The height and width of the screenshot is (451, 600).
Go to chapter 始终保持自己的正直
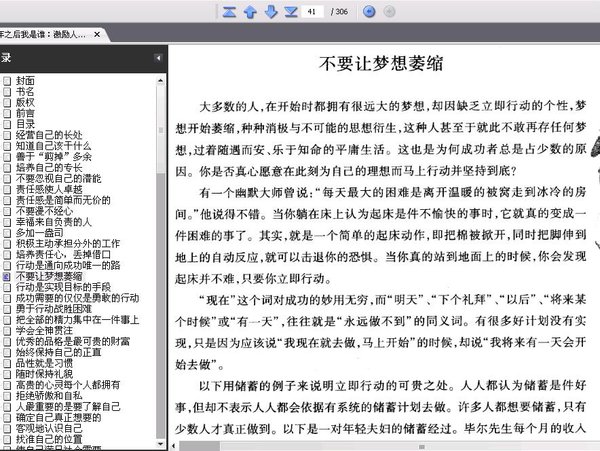click(59, 352)
